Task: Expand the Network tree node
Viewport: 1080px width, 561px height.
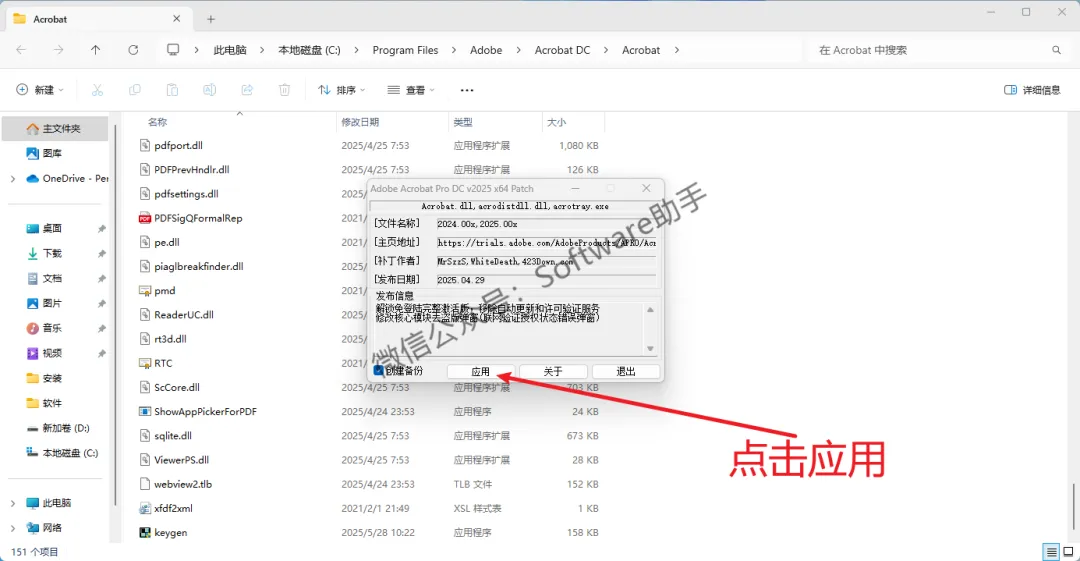Action: pyautogui.click(x=12, y=528)
